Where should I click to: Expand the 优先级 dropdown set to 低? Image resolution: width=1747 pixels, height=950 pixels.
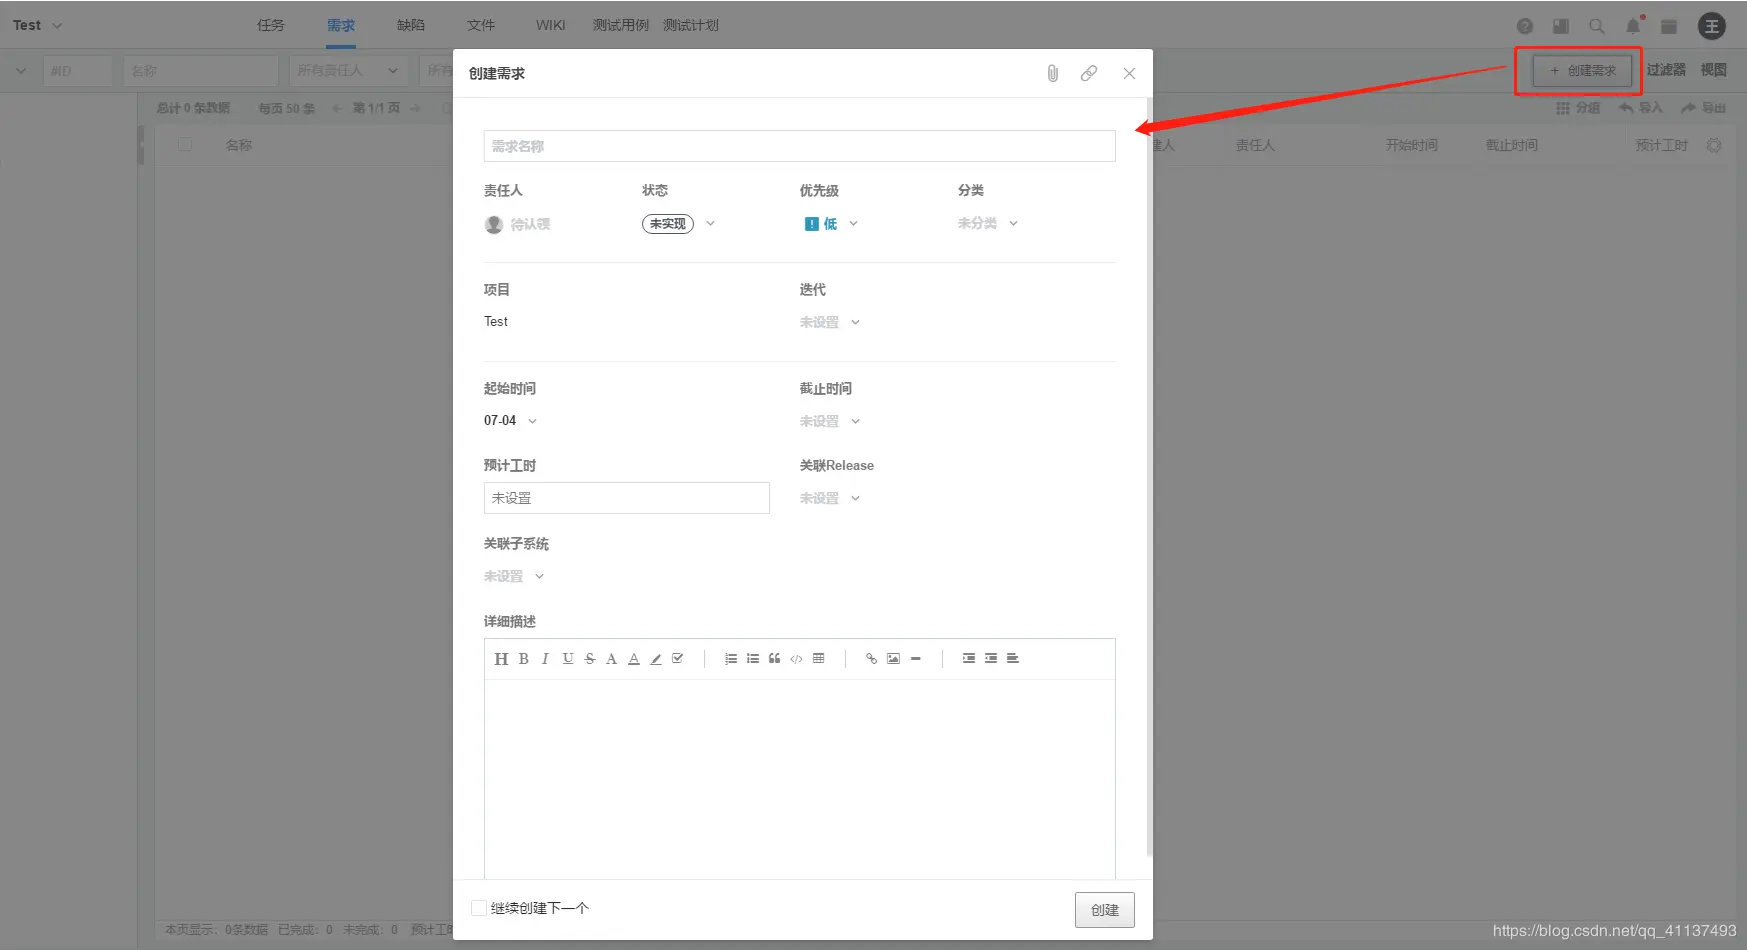coord(830,223)
